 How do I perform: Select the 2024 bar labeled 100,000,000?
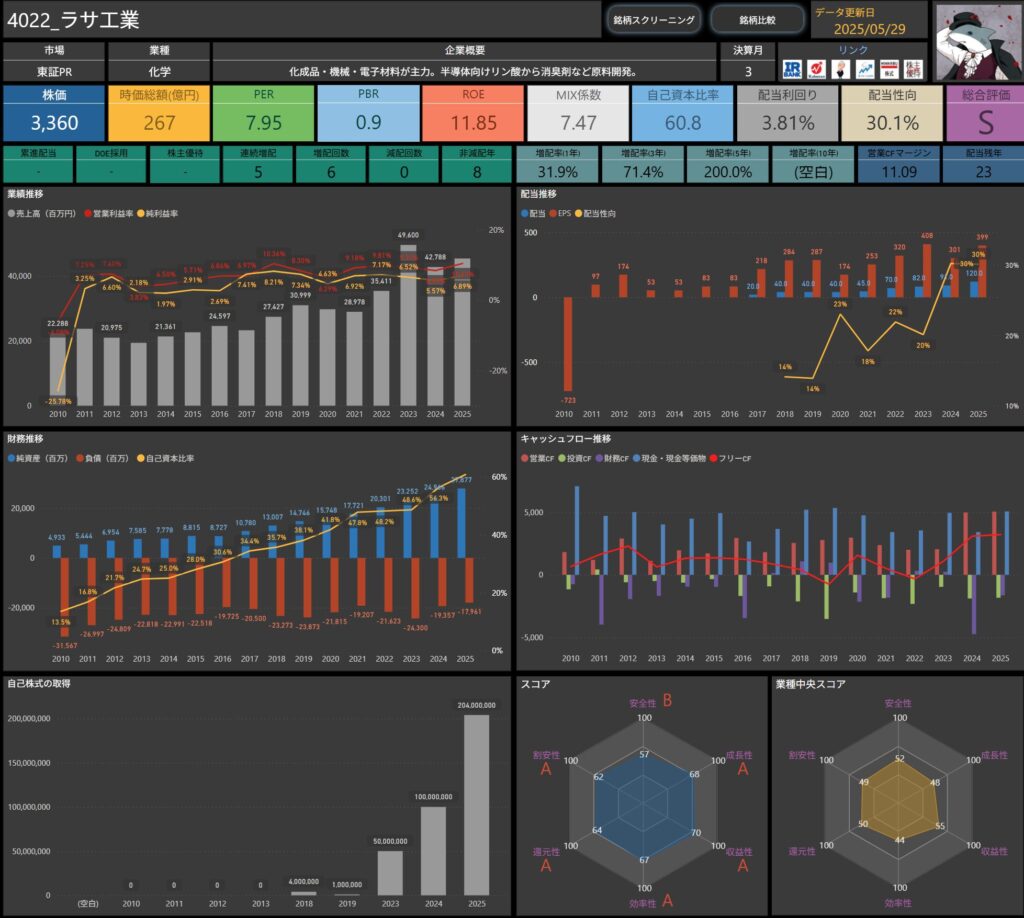tap(434, 851)
